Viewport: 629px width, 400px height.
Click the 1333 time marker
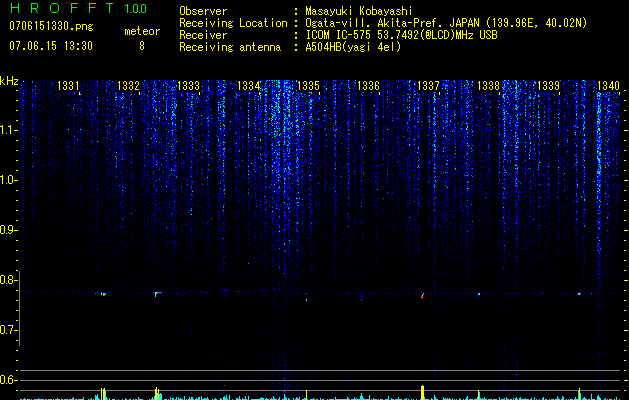pos(188,86)
